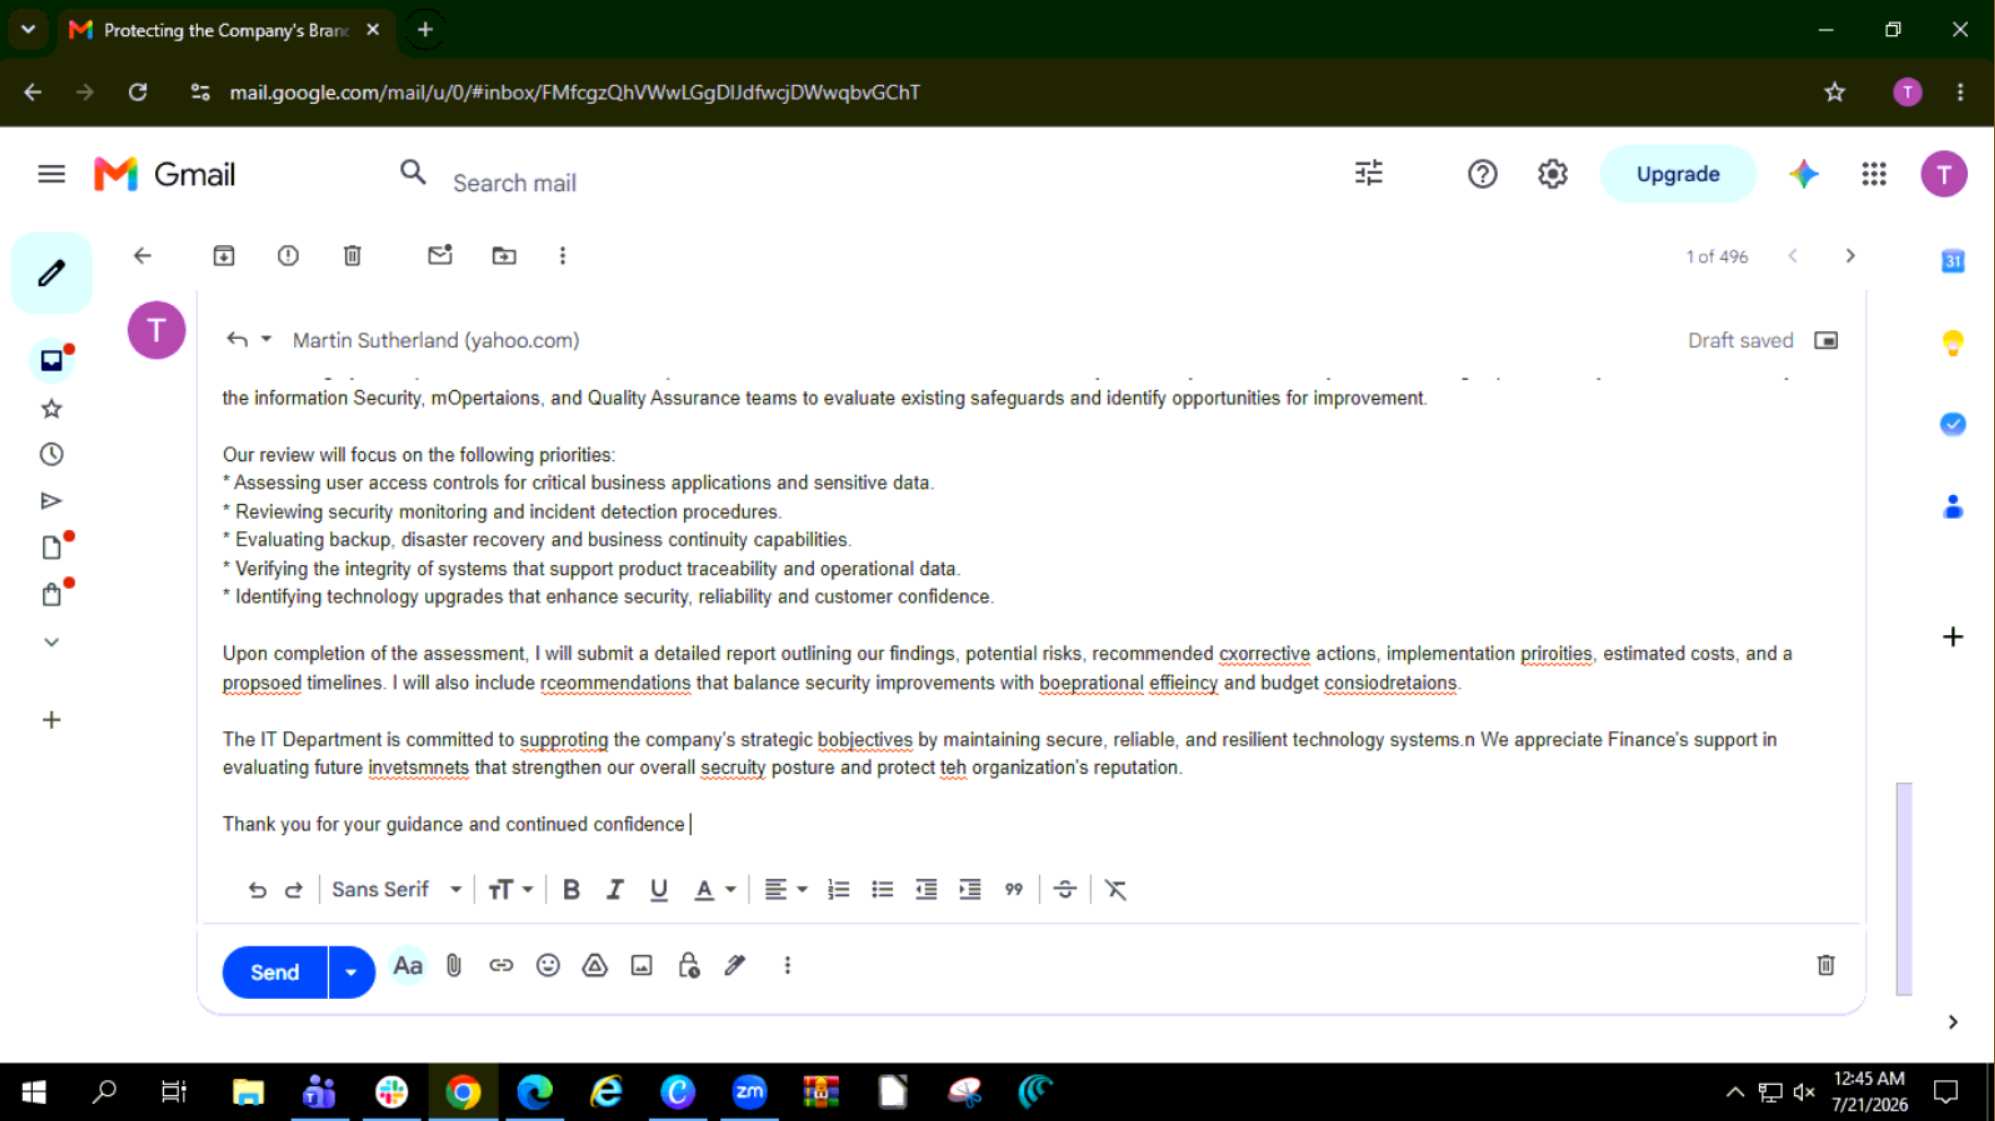Insert an emoji into the reply
This screenshot has height=1121, width=1995.
[x=548, y=965]
